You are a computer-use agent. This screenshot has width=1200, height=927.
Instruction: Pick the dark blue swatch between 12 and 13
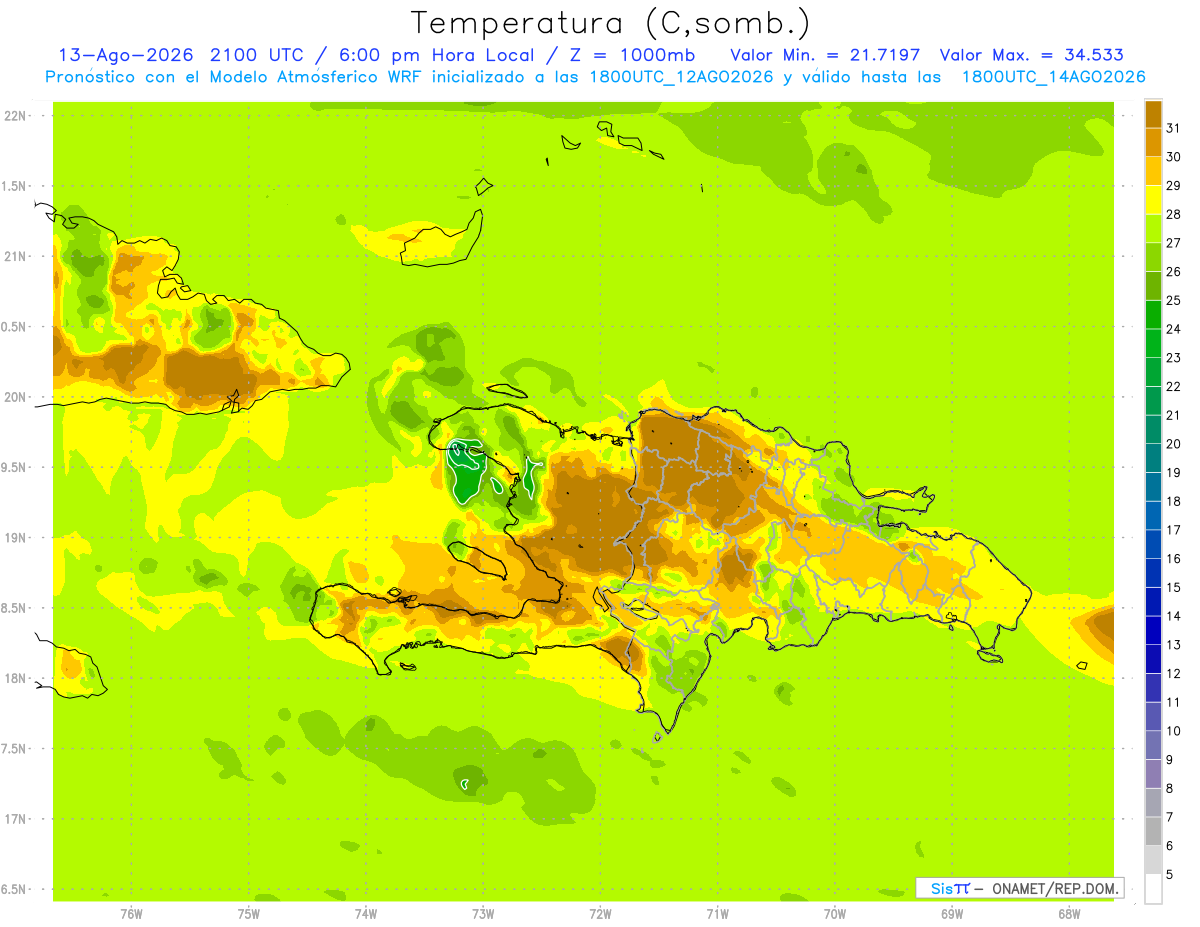pyautogui.click(x=1153, y=660)
